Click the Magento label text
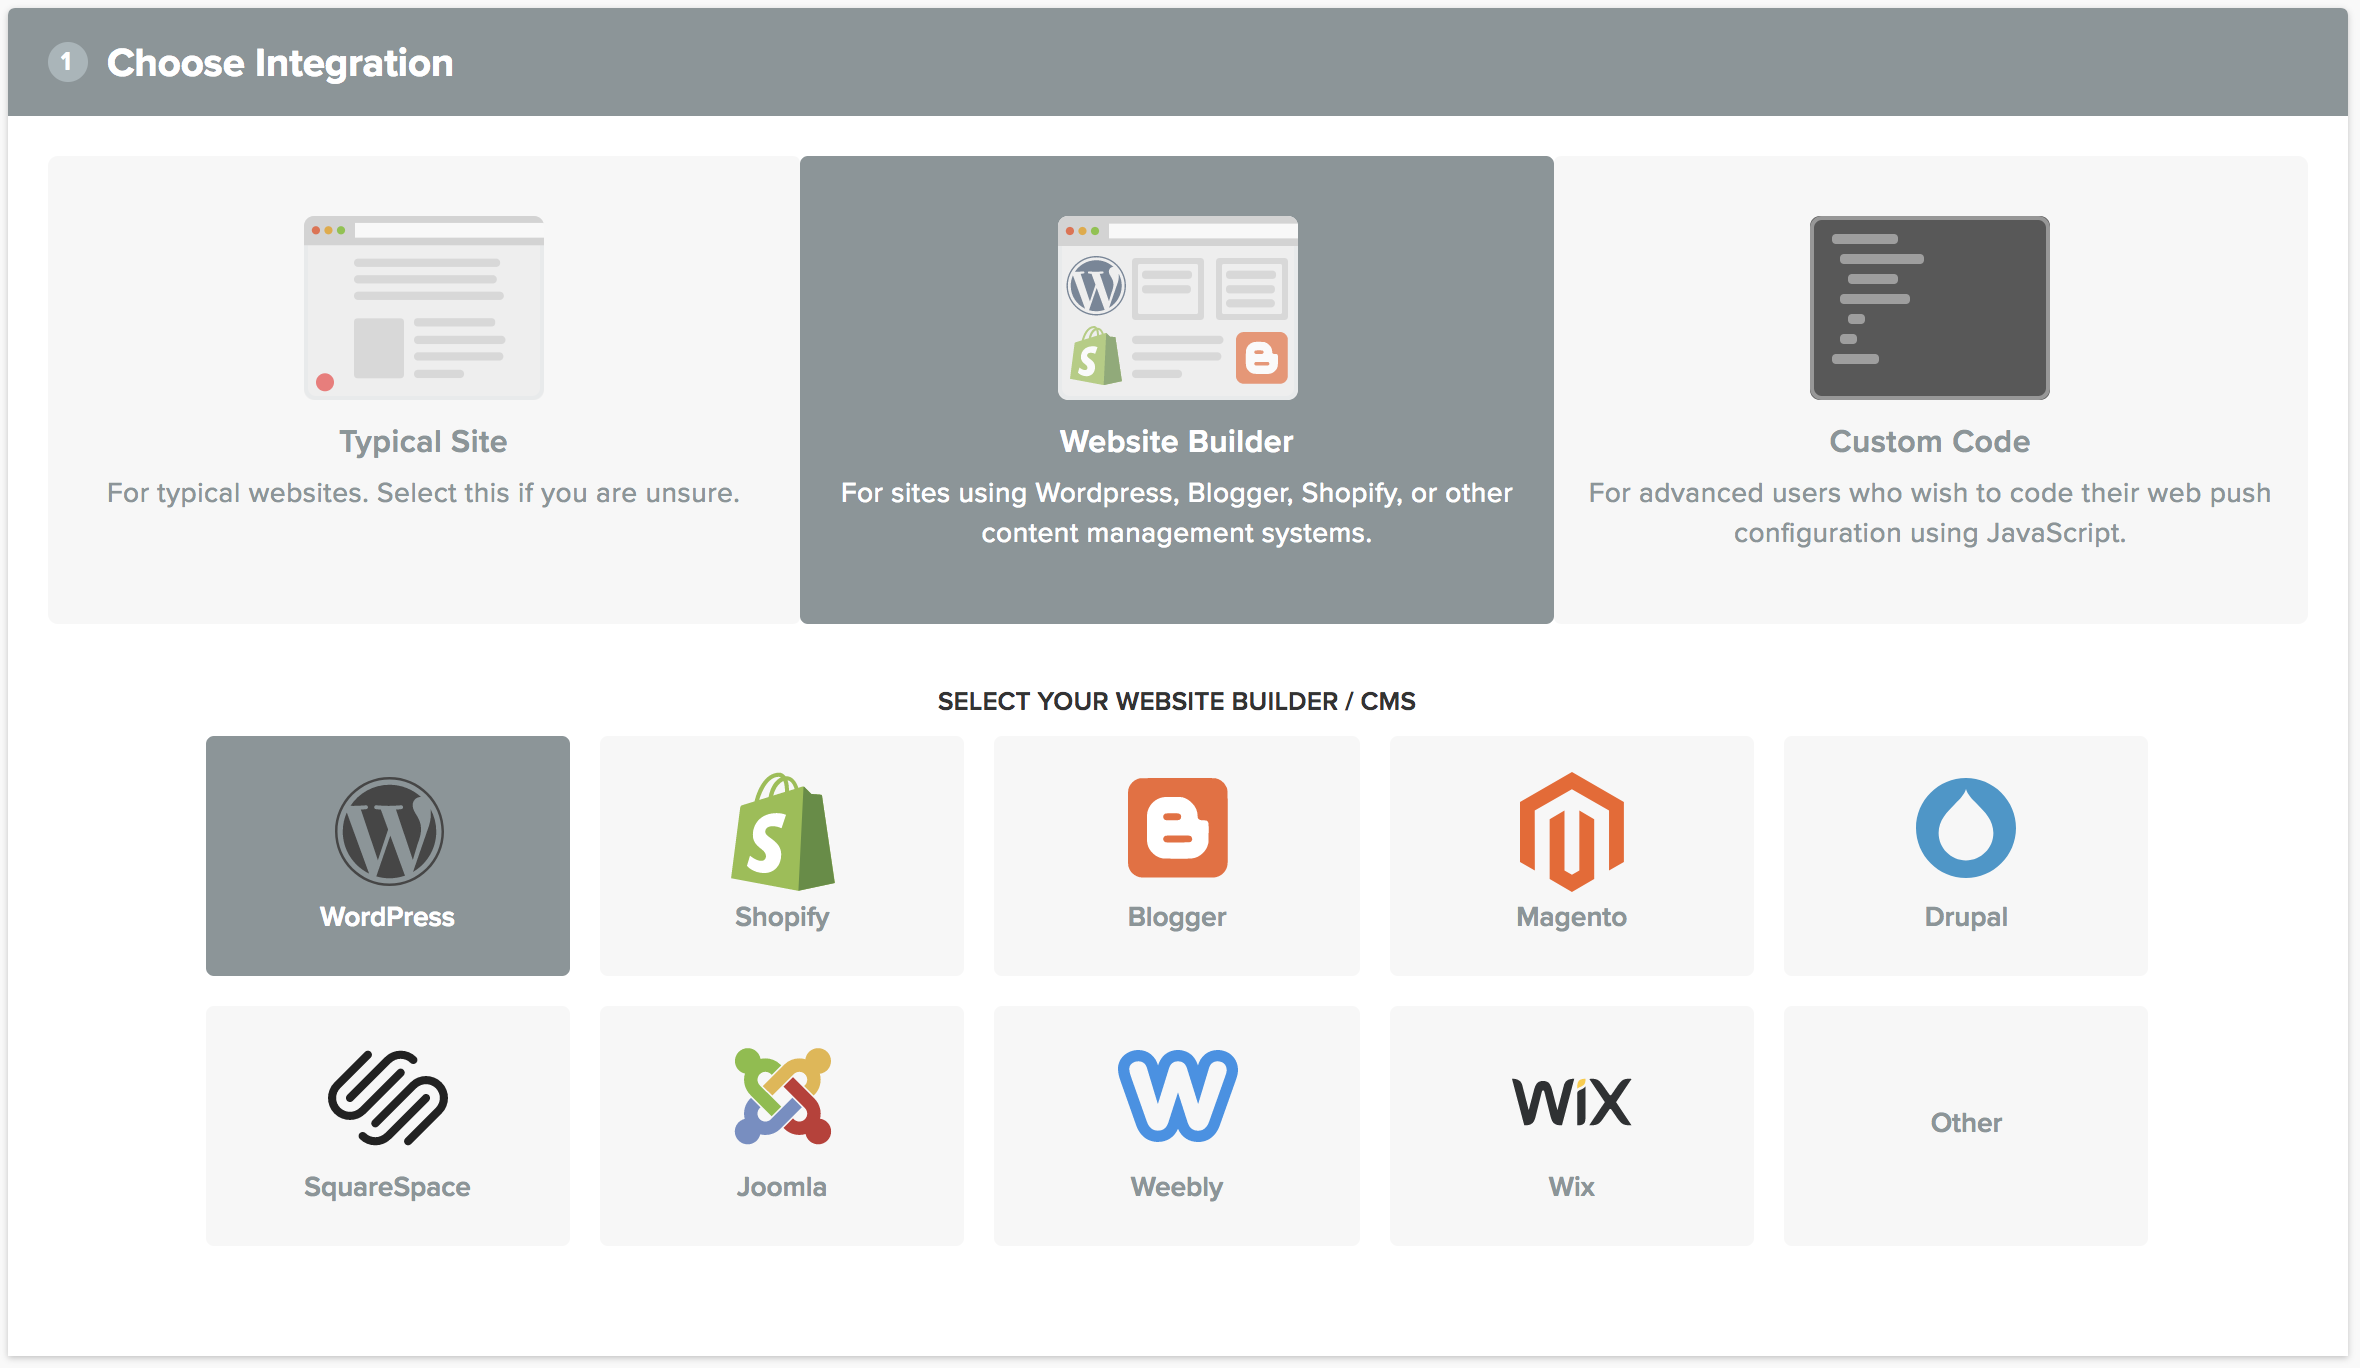Screen dimensions: 2360x1368 click(x=1571, y=917)
